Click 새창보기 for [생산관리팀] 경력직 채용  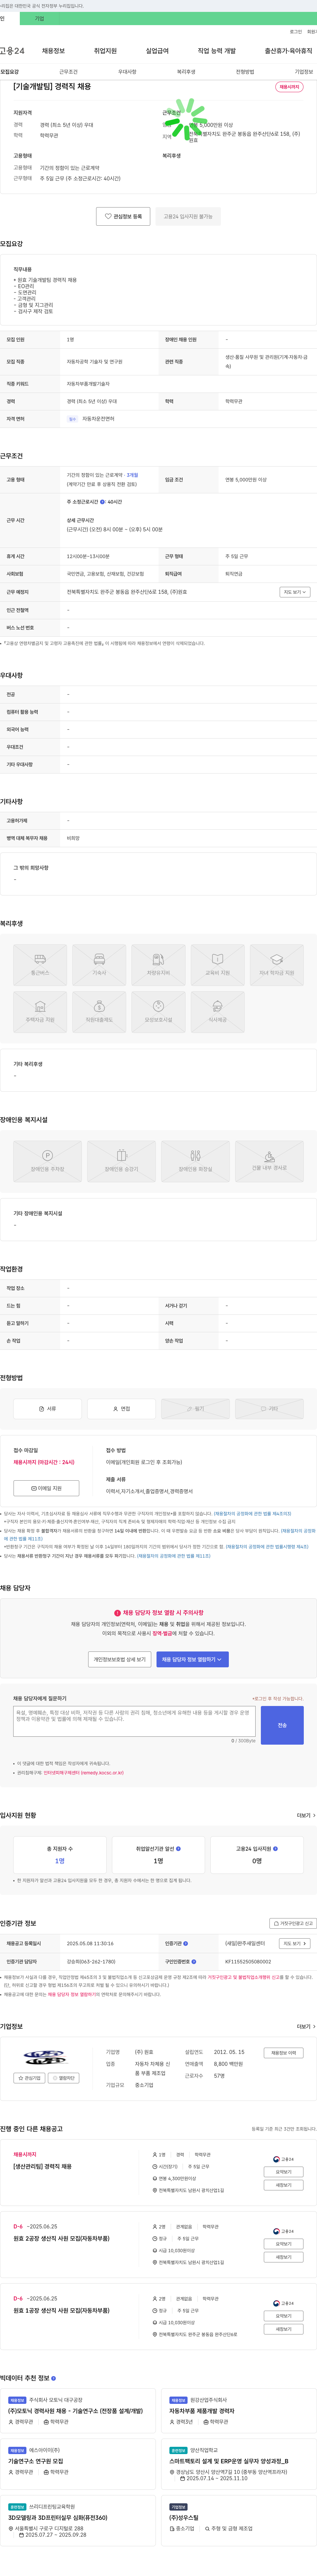tap(283, 2185)
